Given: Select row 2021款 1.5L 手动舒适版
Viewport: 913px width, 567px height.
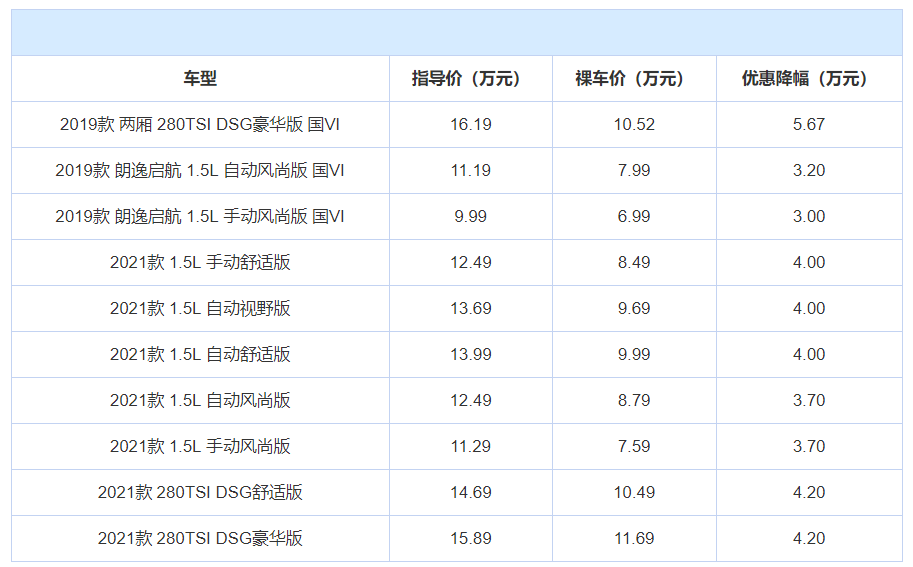Looking at the screenshot, I should coord(456,263).
